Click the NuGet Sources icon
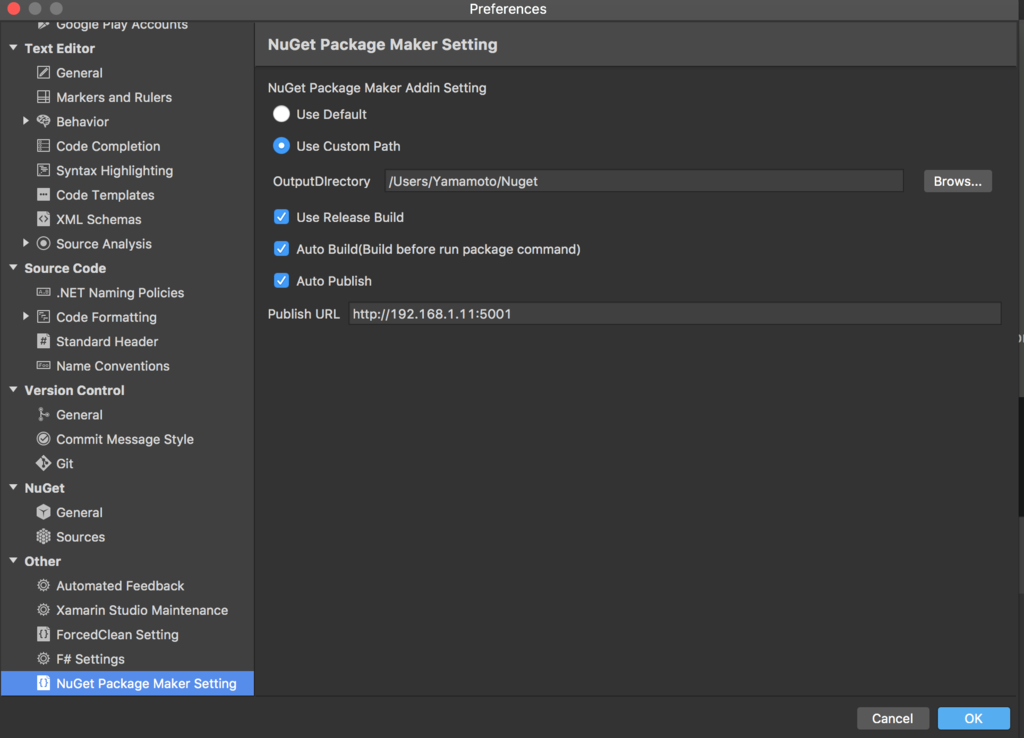The height and width of the screenshot is (738, 1024). [43, 537]
